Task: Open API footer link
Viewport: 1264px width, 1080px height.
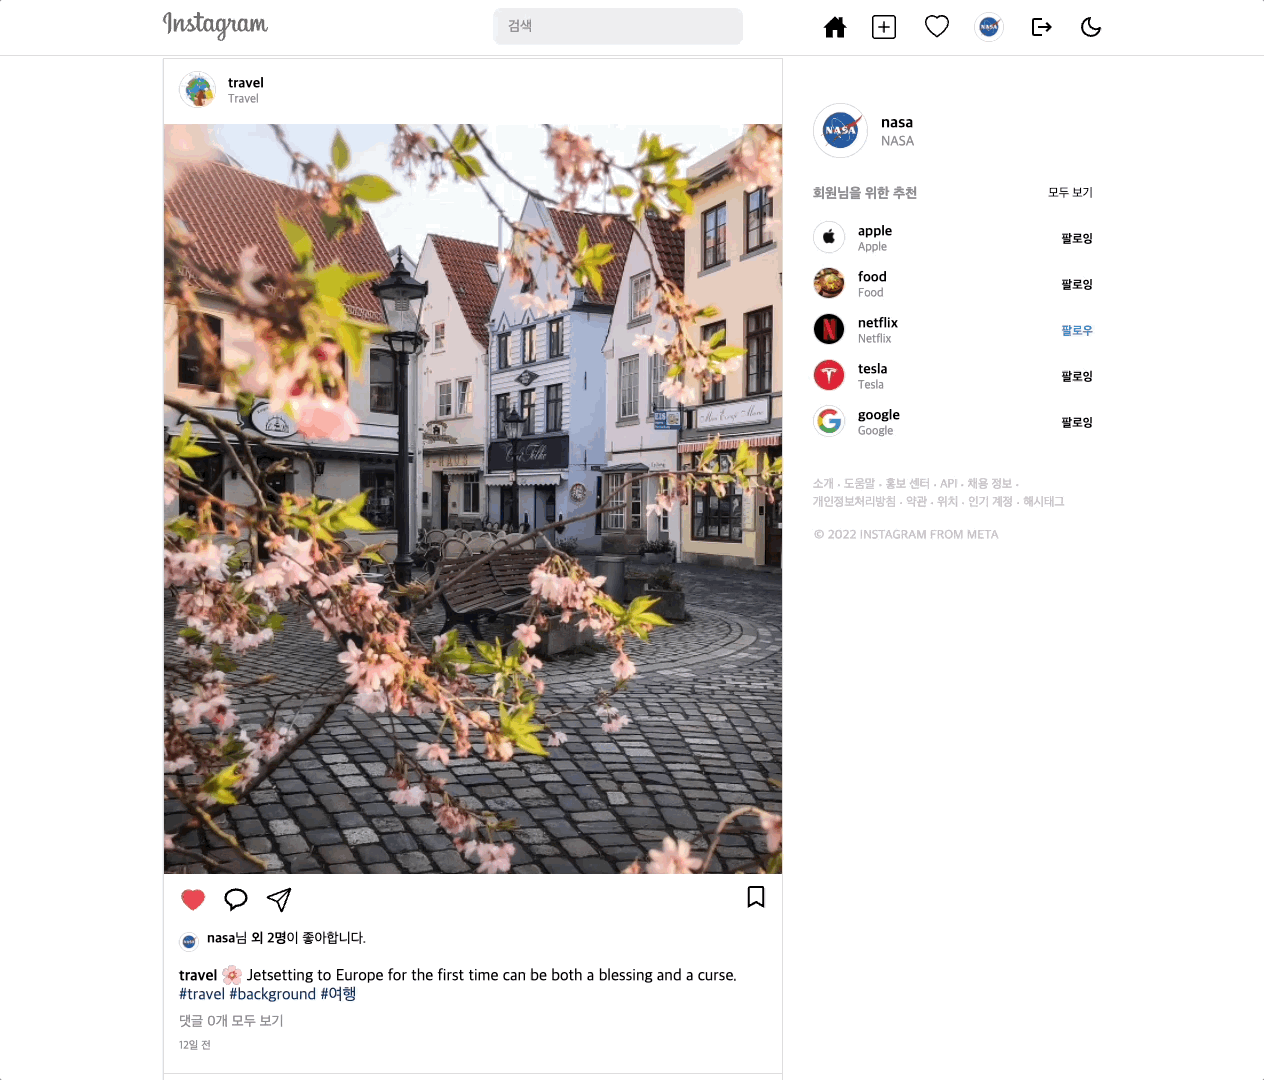Action: pos(949,484)
